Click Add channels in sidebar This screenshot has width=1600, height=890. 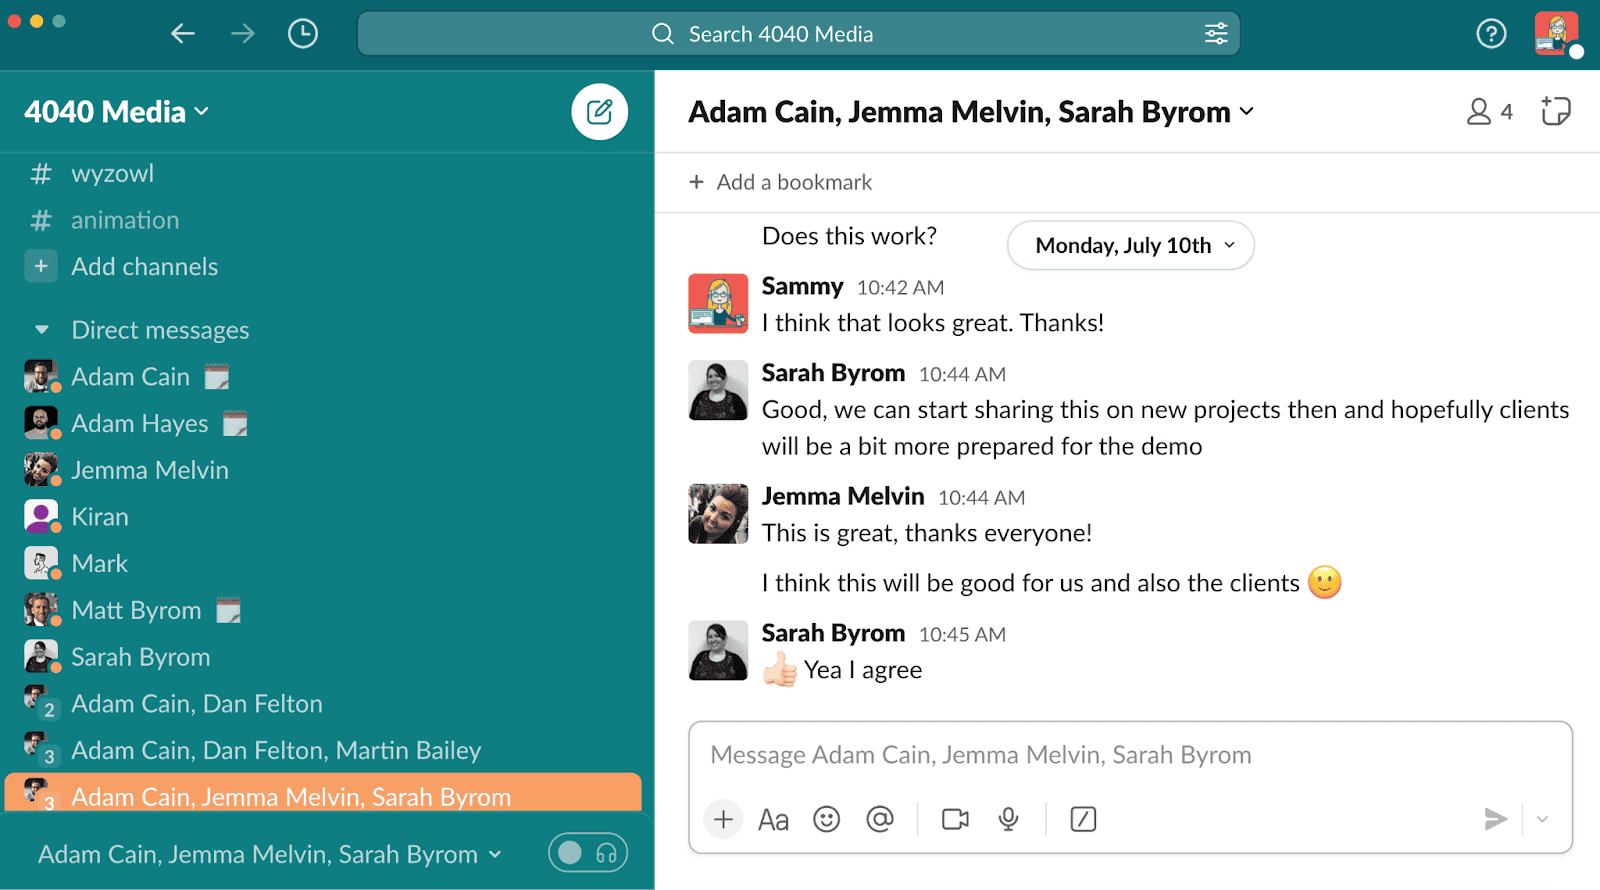coord(144,267)
